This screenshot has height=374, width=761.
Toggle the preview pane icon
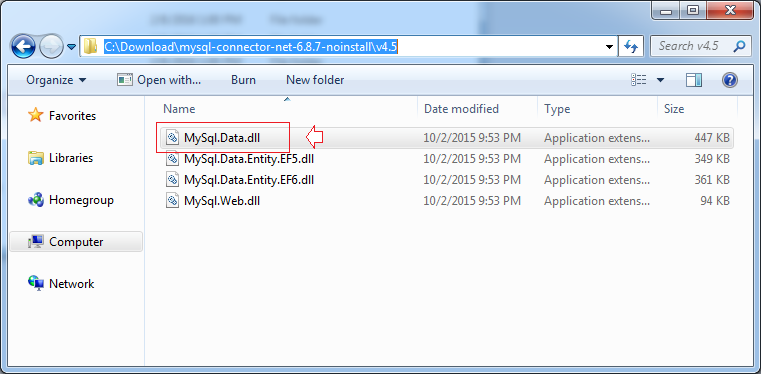694,80
